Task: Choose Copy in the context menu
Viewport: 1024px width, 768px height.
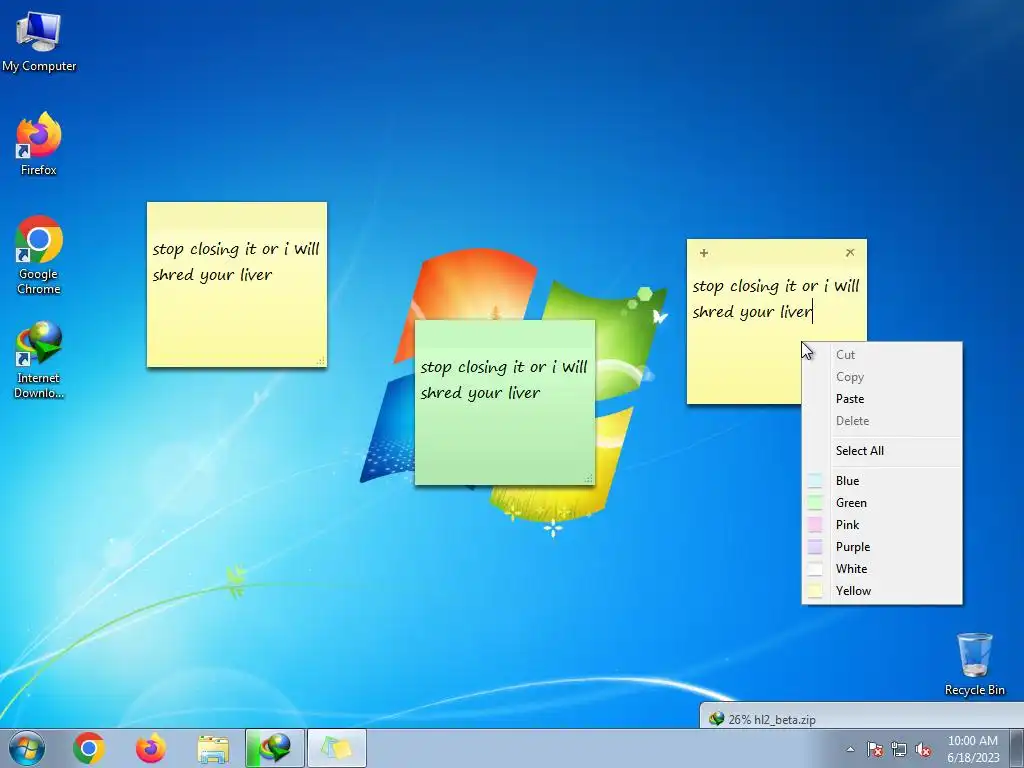Action: (x=882, y=377)
